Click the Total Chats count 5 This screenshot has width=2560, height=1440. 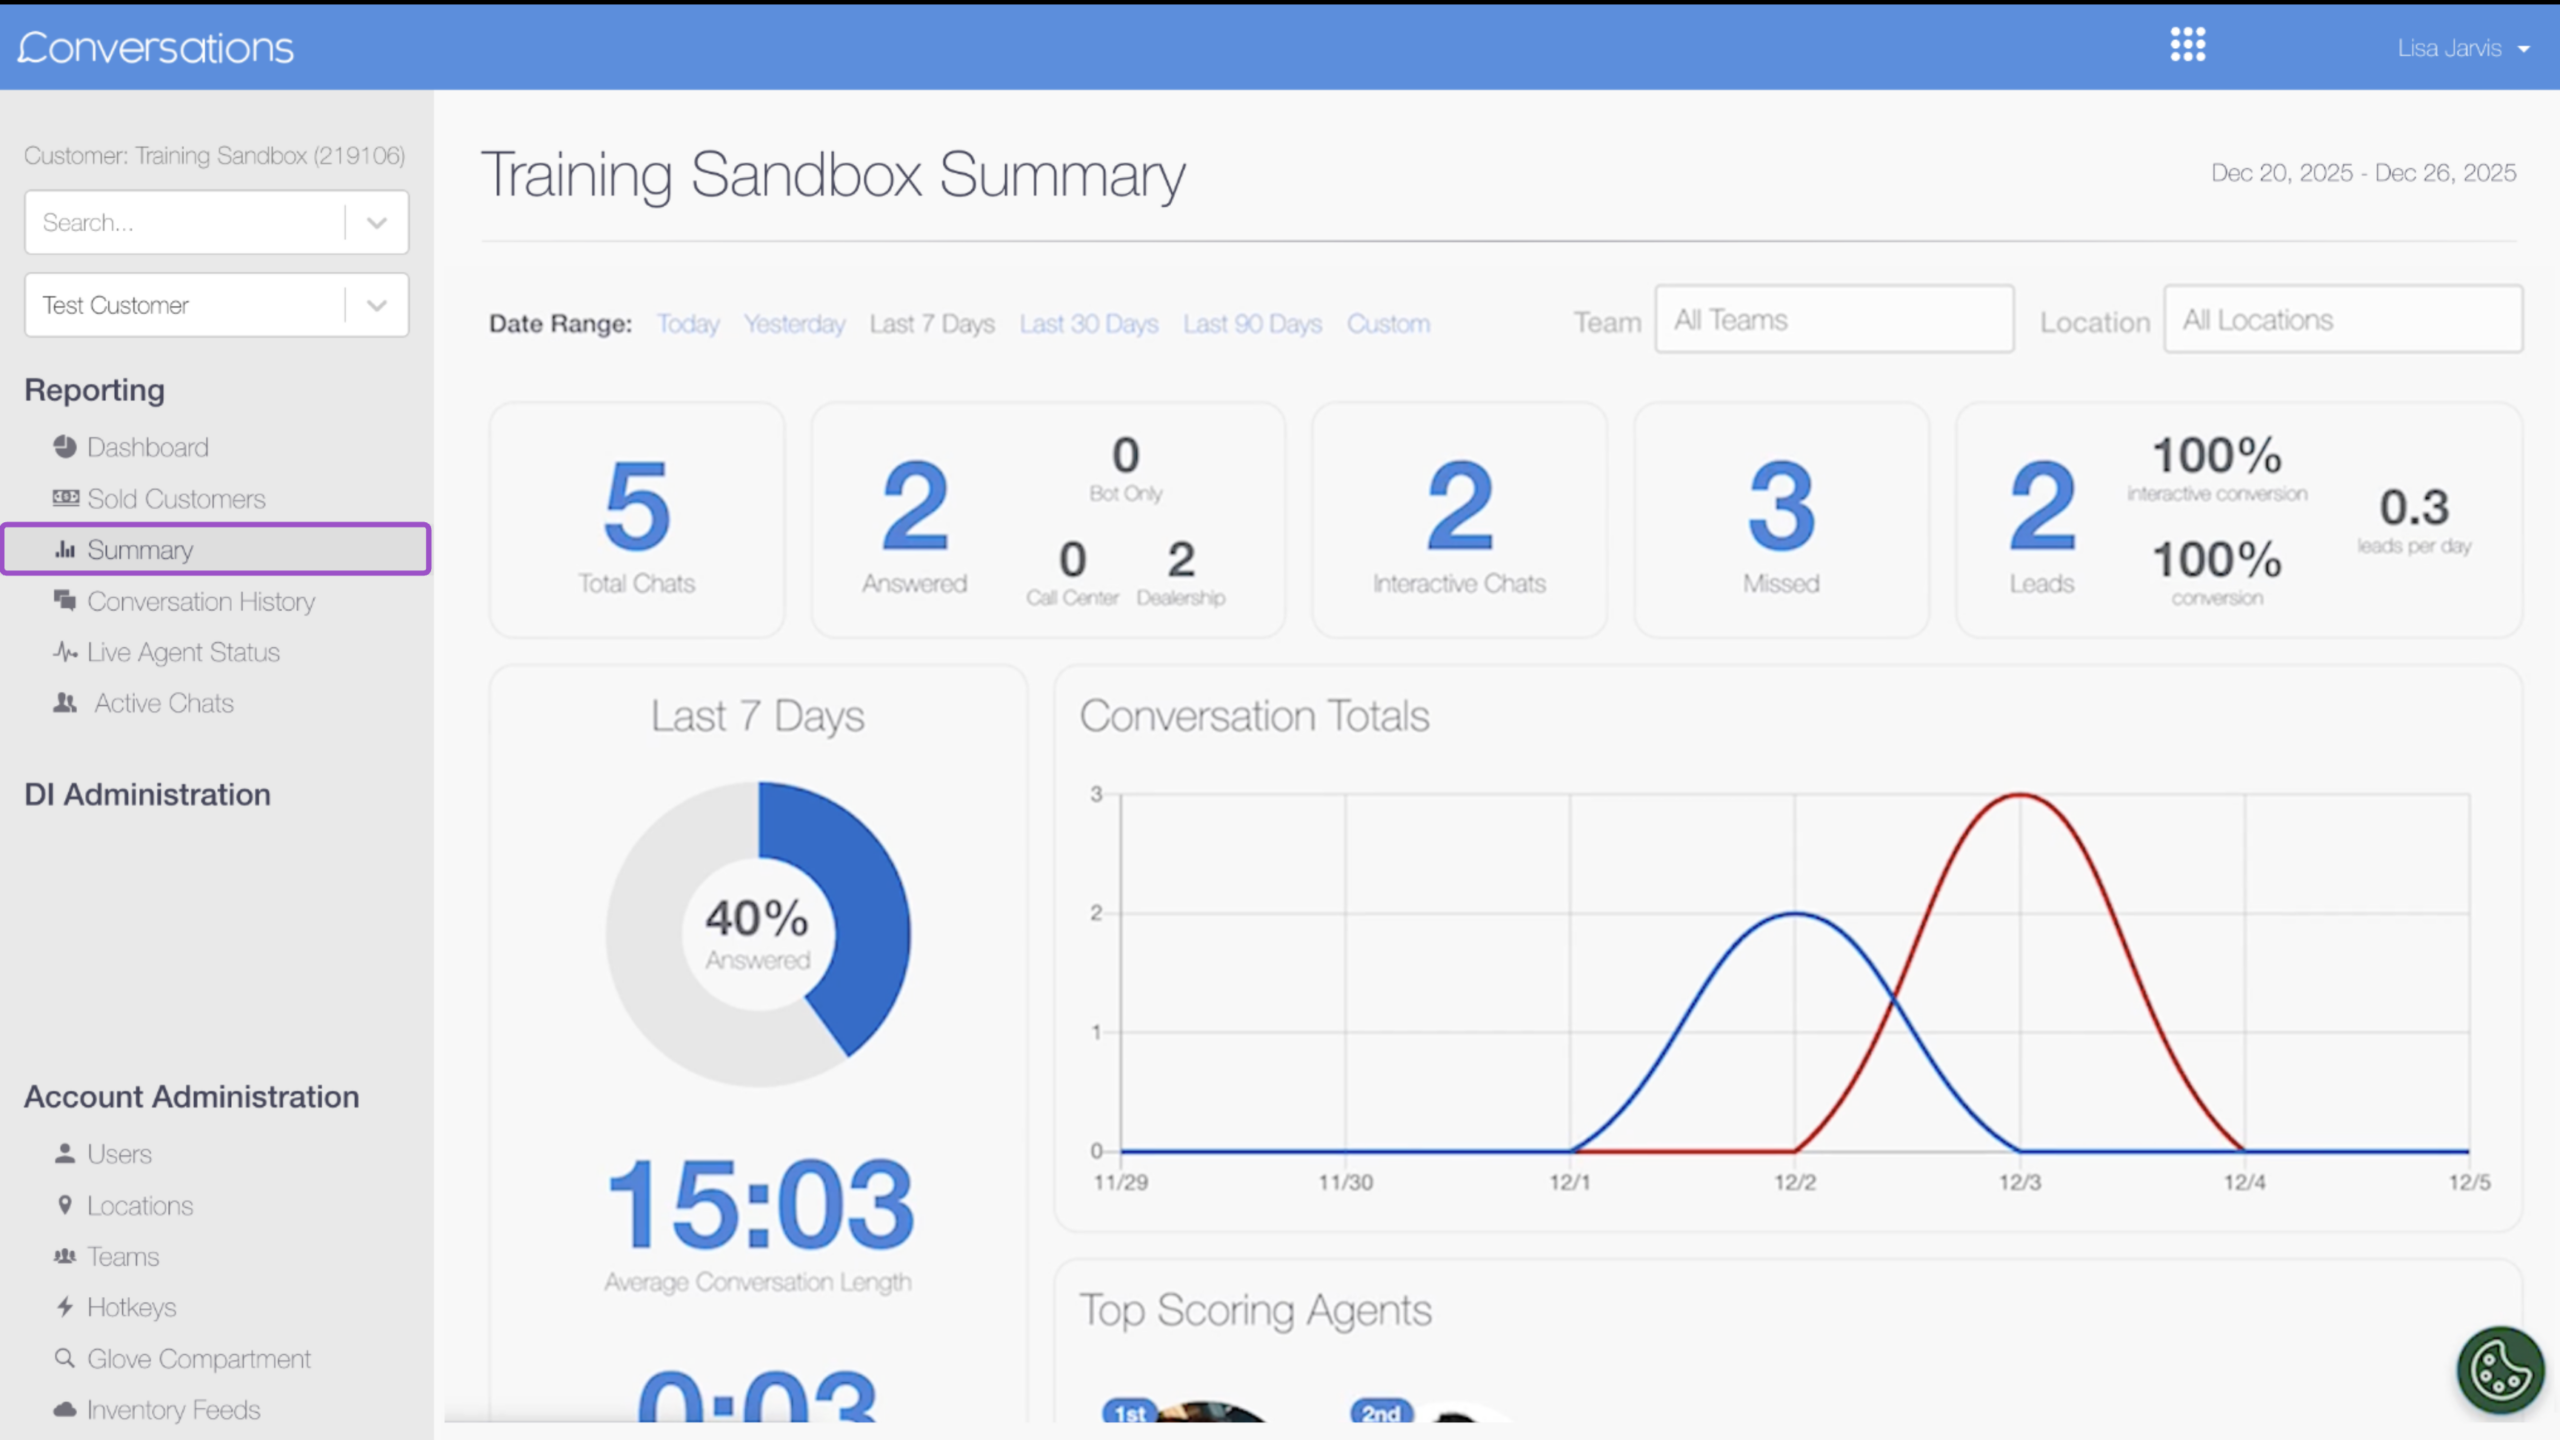(x=637, y=506)
